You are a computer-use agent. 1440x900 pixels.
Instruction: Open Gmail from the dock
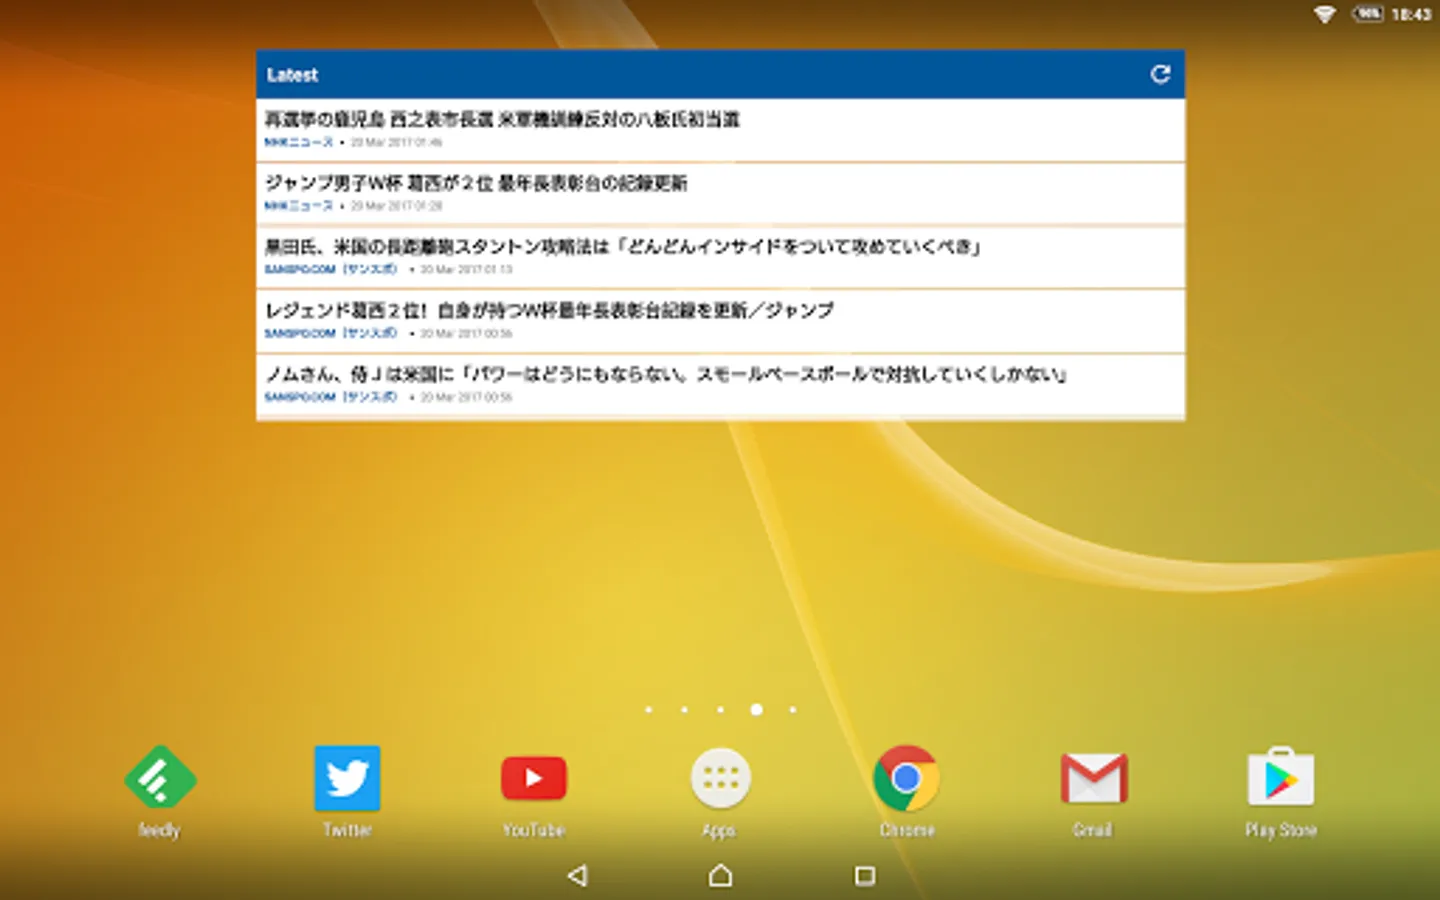coord(1094,778)
